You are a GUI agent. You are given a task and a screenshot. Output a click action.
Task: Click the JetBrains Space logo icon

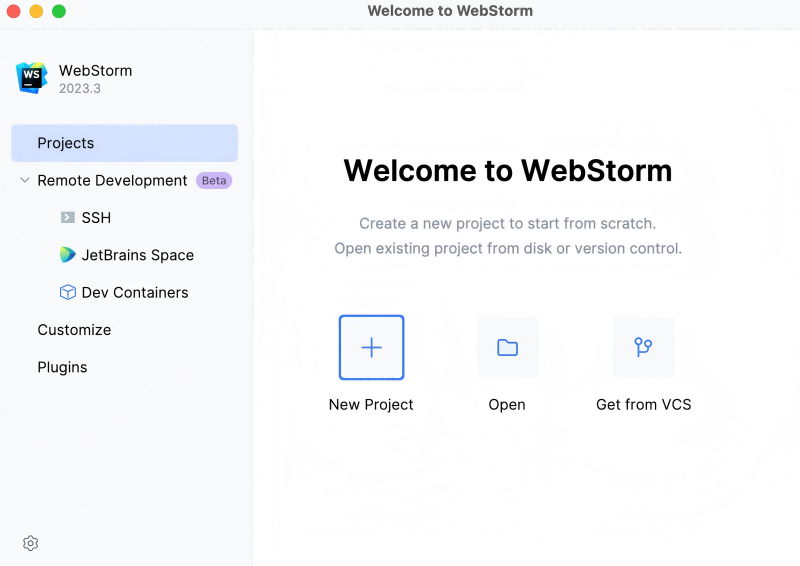click(67, 255)
